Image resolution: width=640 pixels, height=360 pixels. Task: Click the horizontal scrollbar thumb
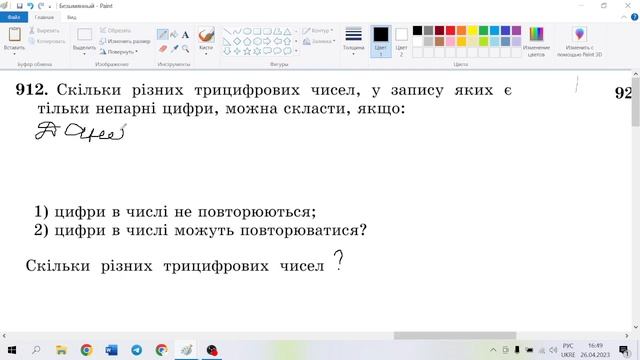point(455,336)
